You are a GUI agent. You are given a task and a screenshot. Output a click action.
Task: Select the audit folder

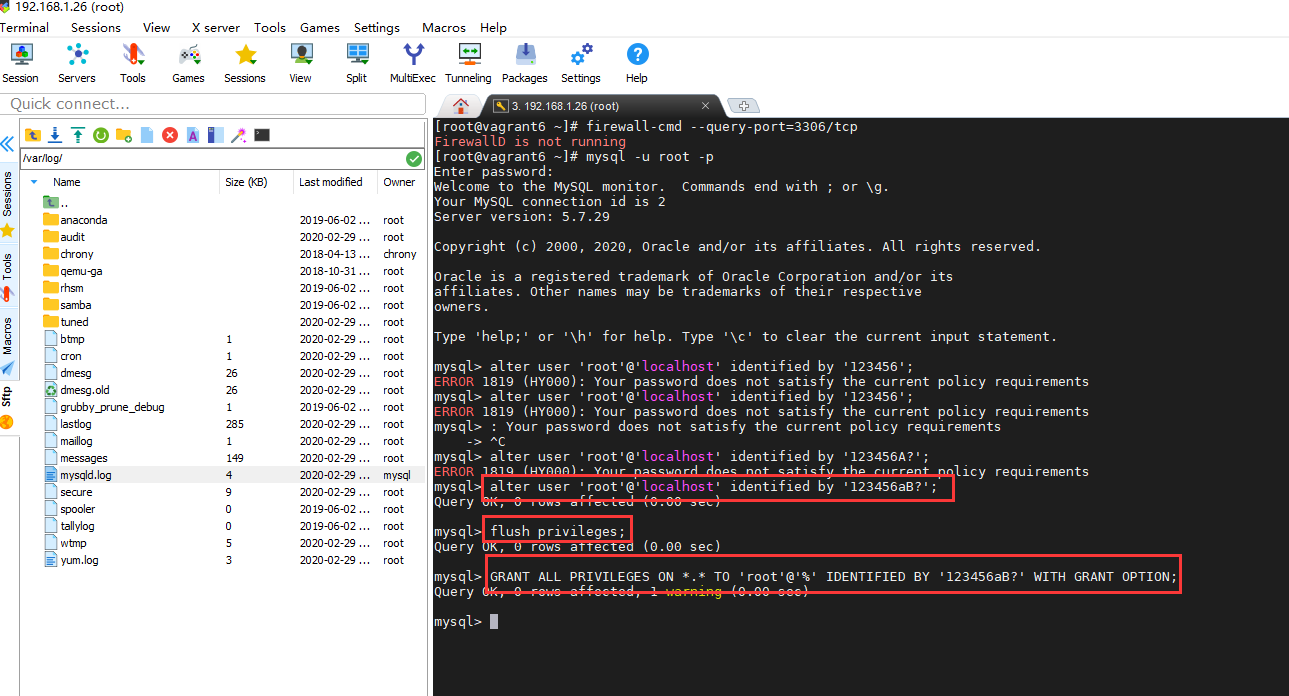pyautogui.click(x=224, y=237)
